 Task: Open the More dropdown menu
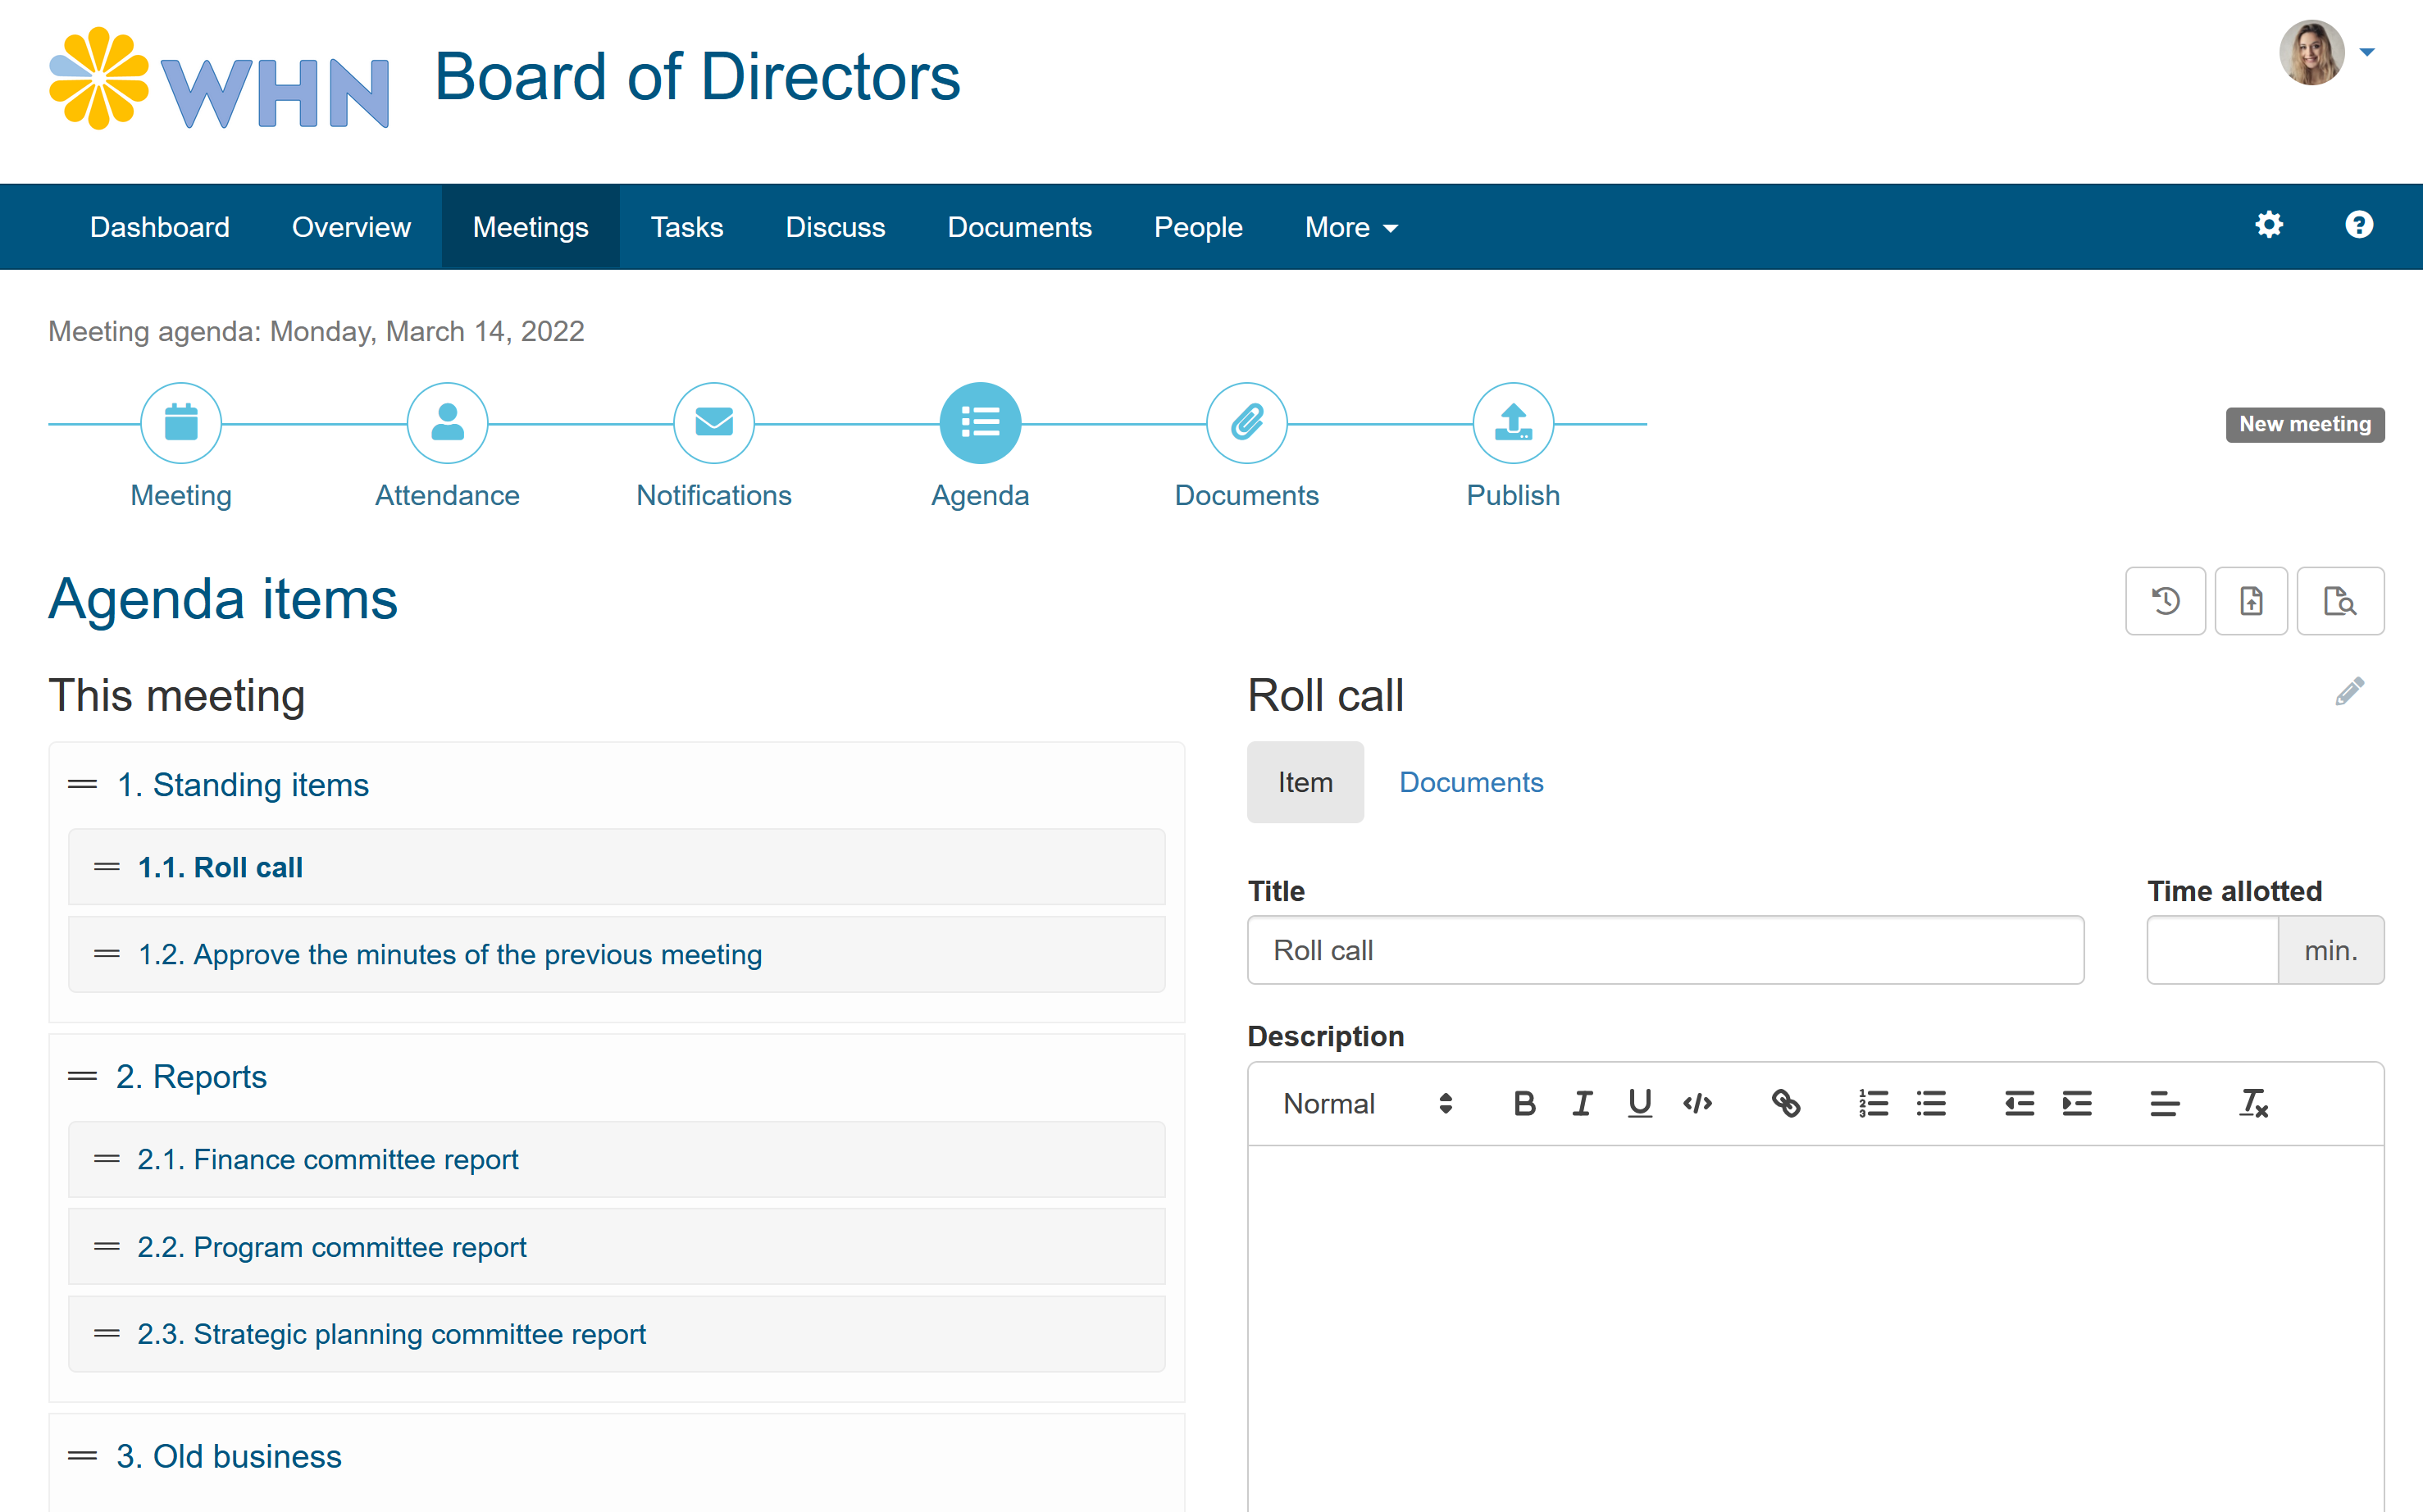click(x=1350, y=226)
